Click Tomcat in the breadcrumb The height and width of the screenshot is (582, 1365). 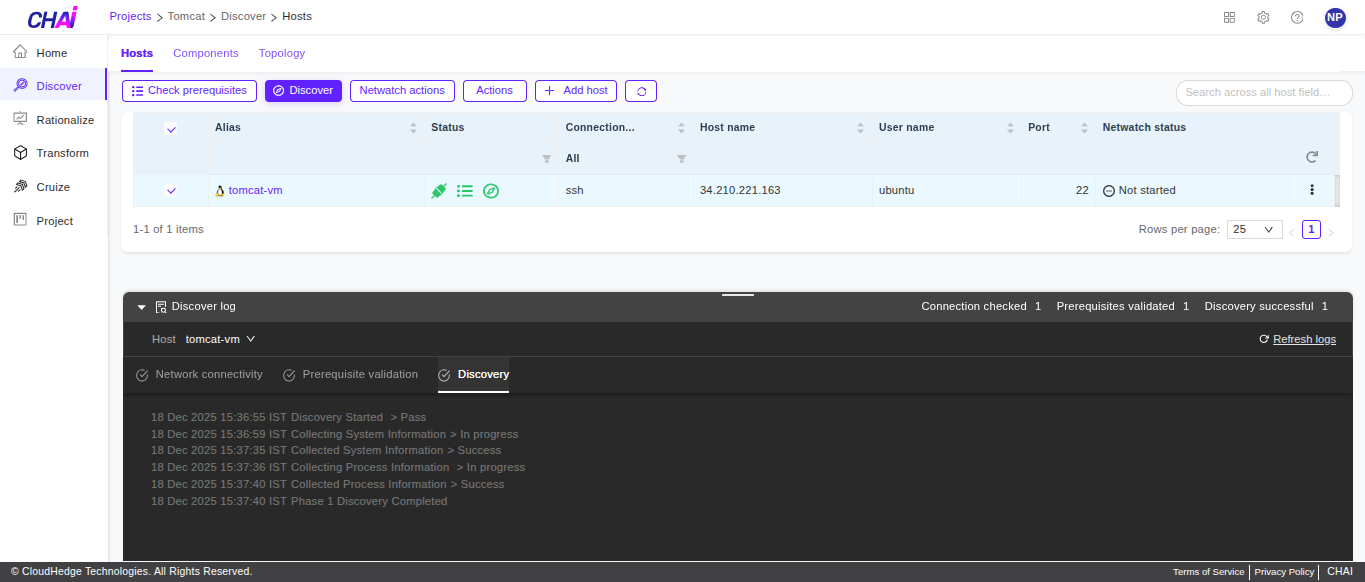[x=187, y=16]
